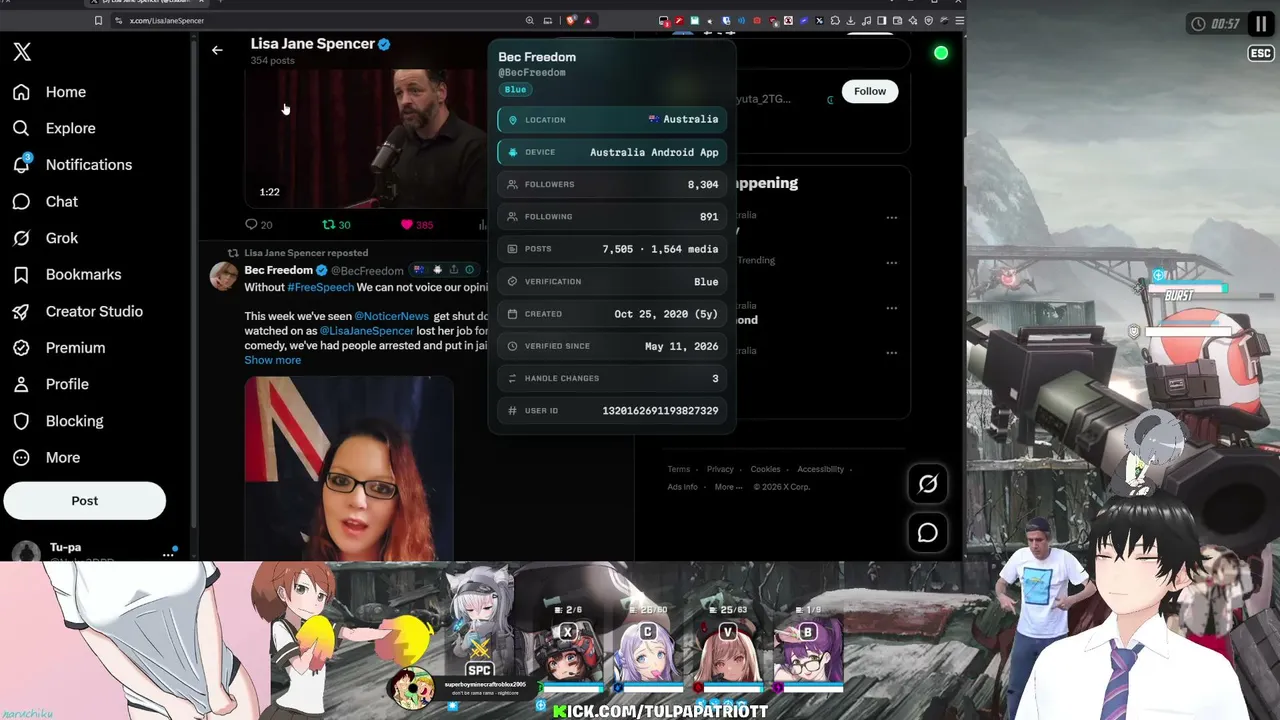Click the Blue badge under @BecFreedom
Screen dimensions: 1280x720
click(515, 90)
